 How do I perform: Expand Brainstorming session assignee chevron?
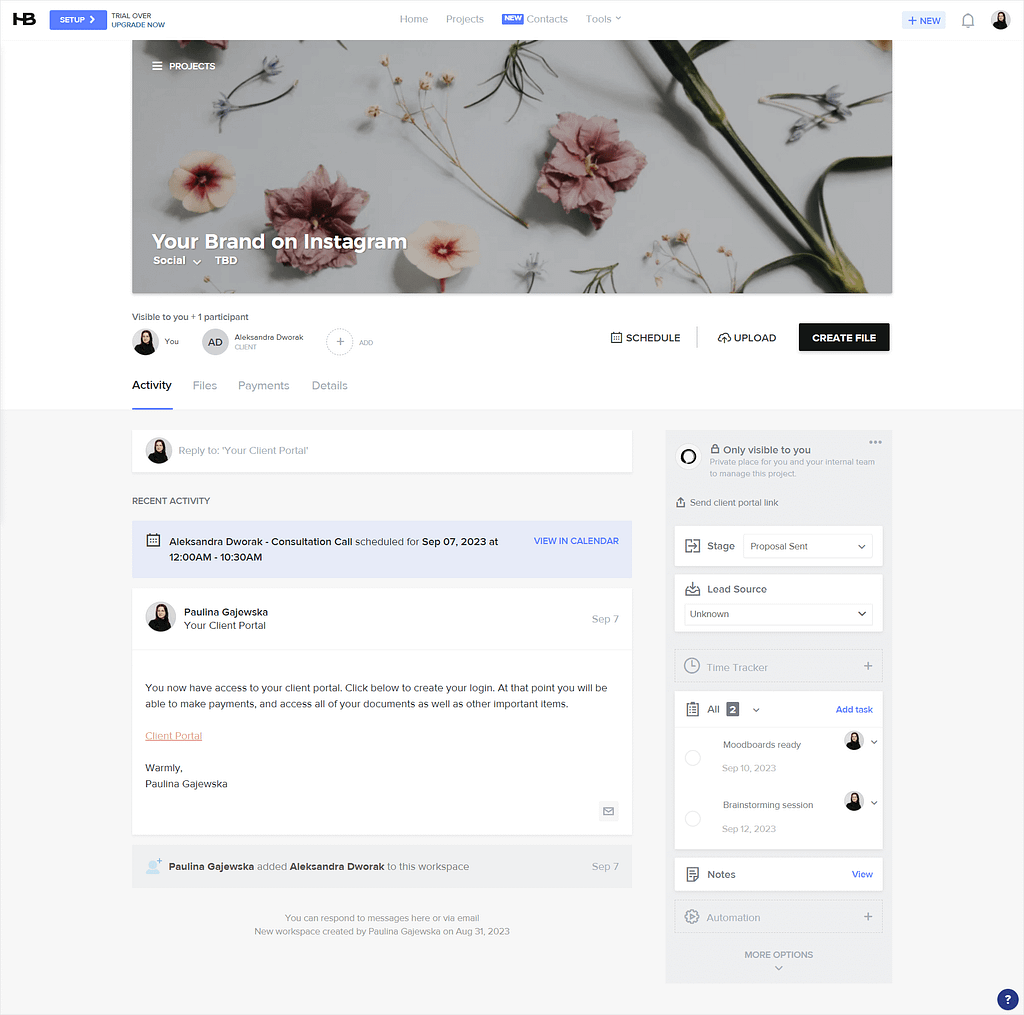(x=874, y=803)
